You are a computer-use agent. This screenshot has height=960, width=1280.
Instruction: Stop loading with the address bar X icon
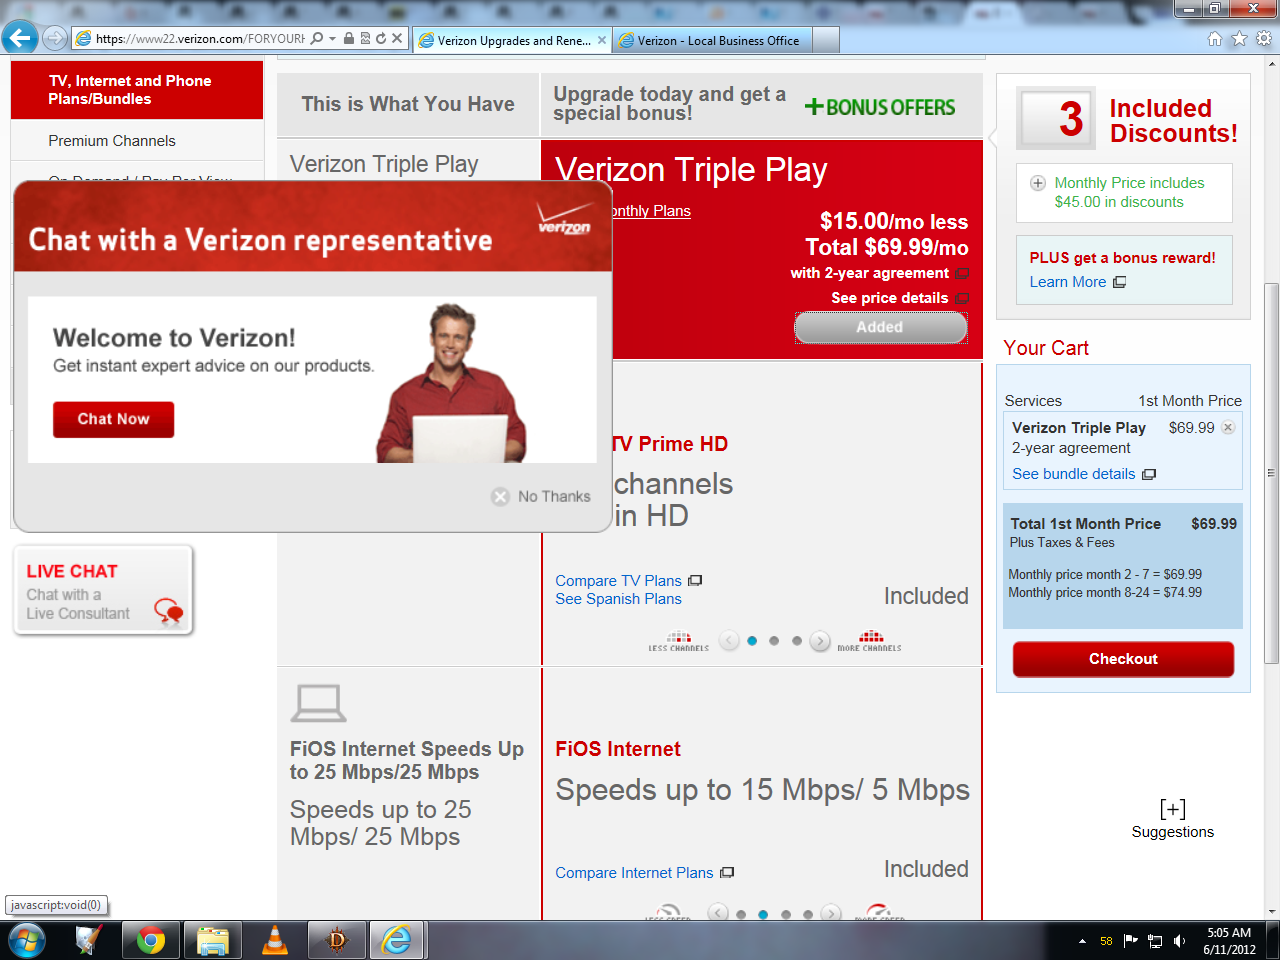397,39
